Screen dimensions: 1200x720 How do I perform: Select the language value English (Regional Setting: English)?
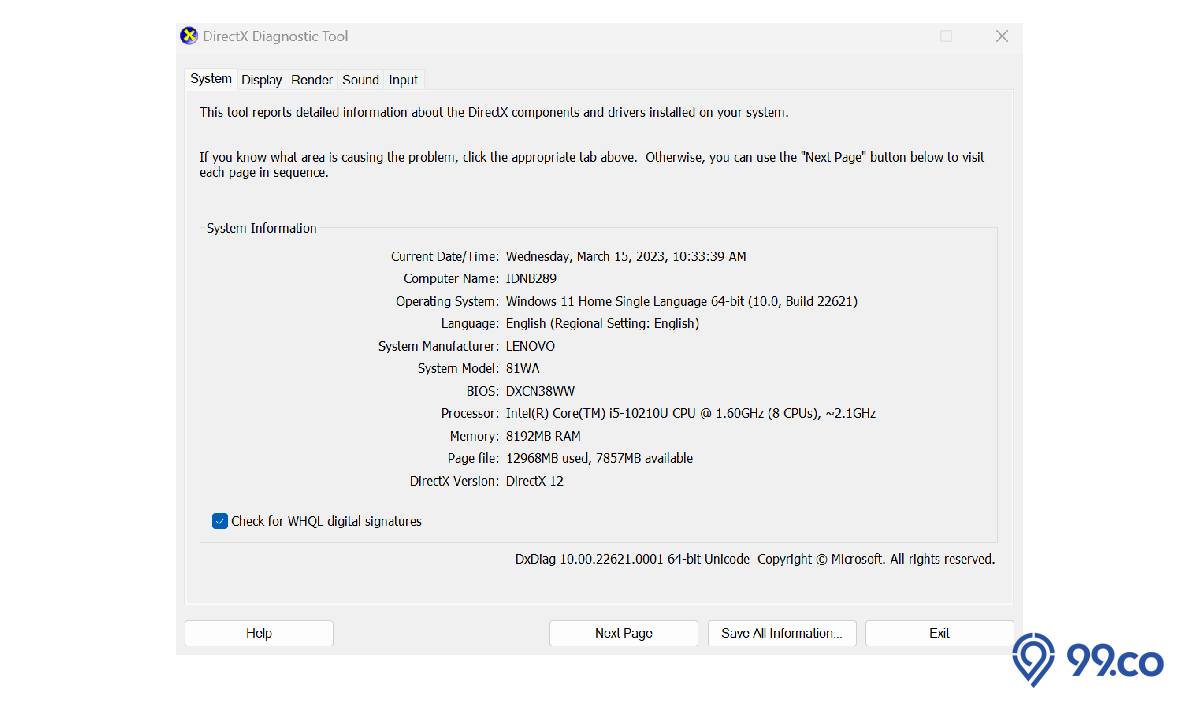[x=602, y=324]
